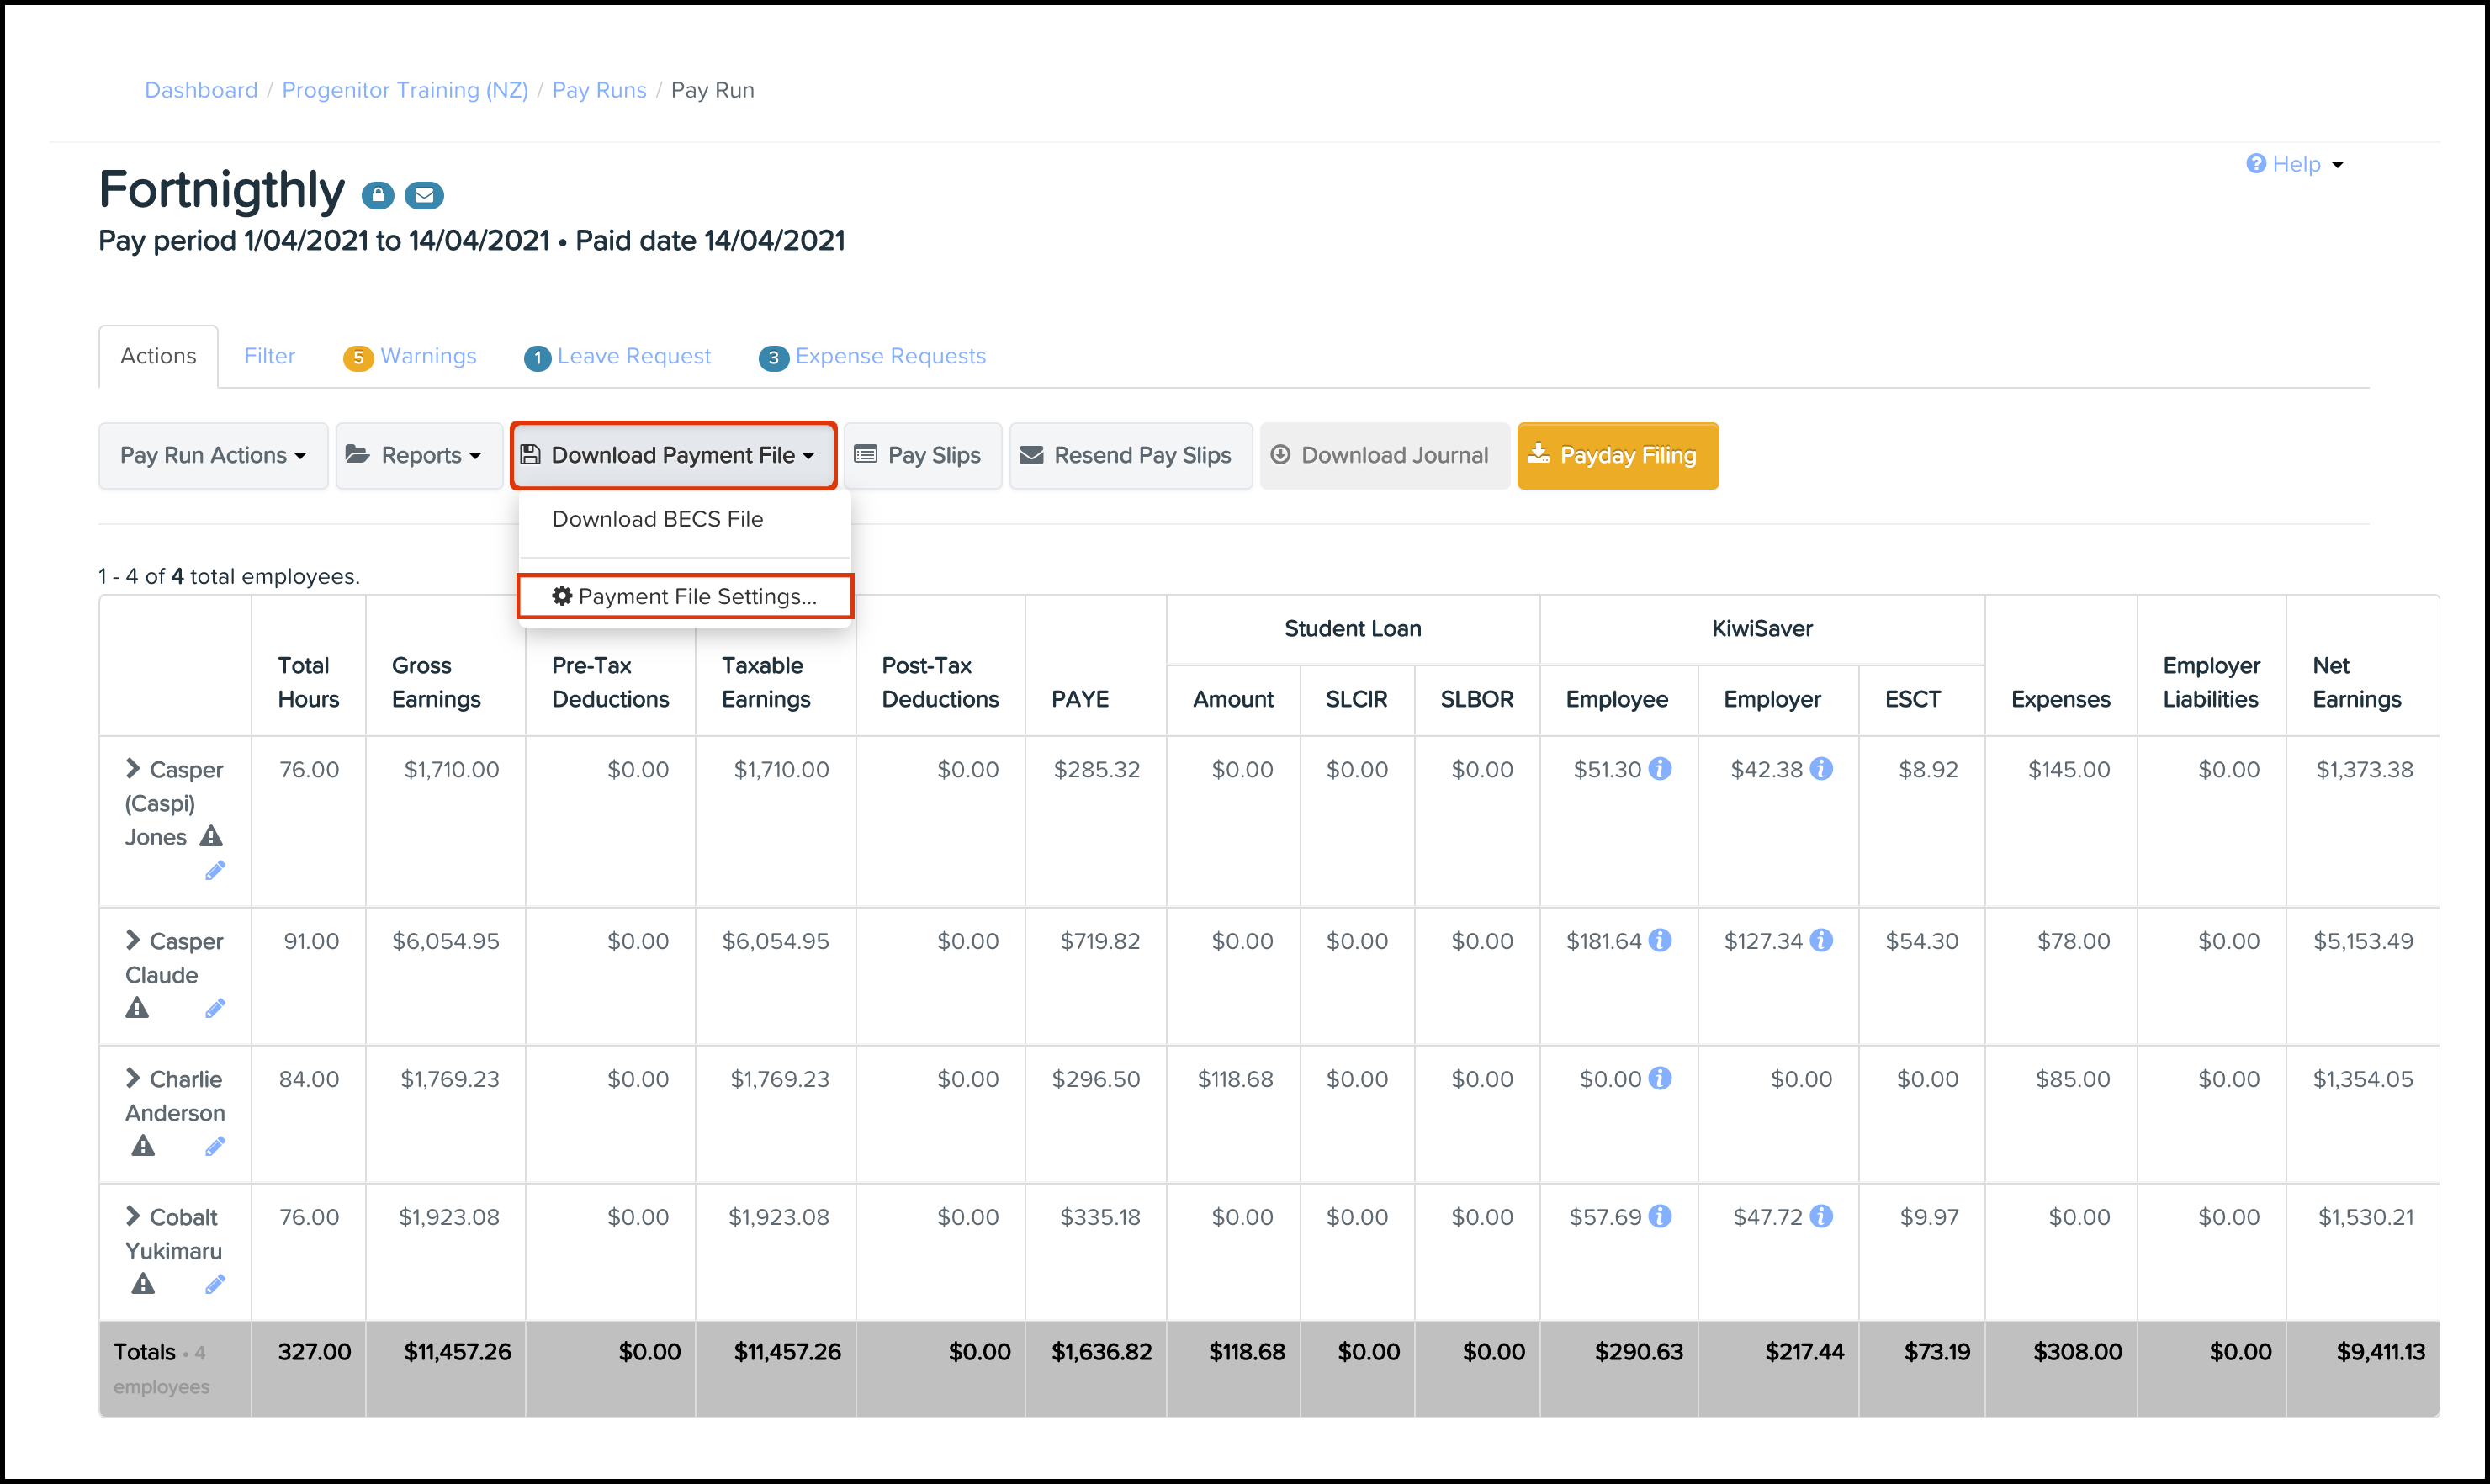Expand the Cobalt Yukimaru employee row
The image size is (2490, 1484).
133,1216
